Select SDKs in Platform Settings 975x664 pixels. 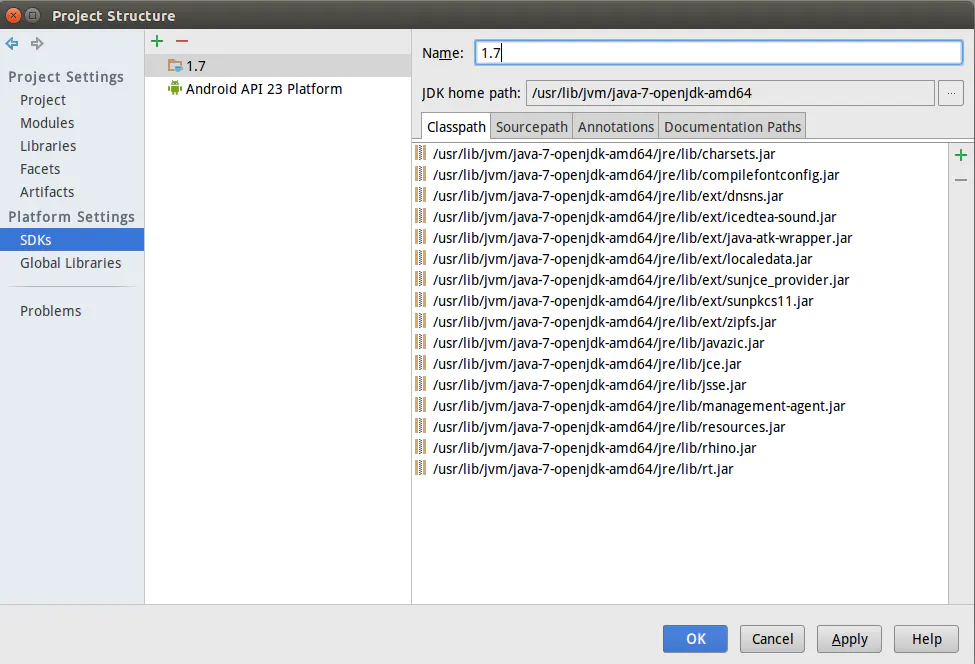click(72, 239)
